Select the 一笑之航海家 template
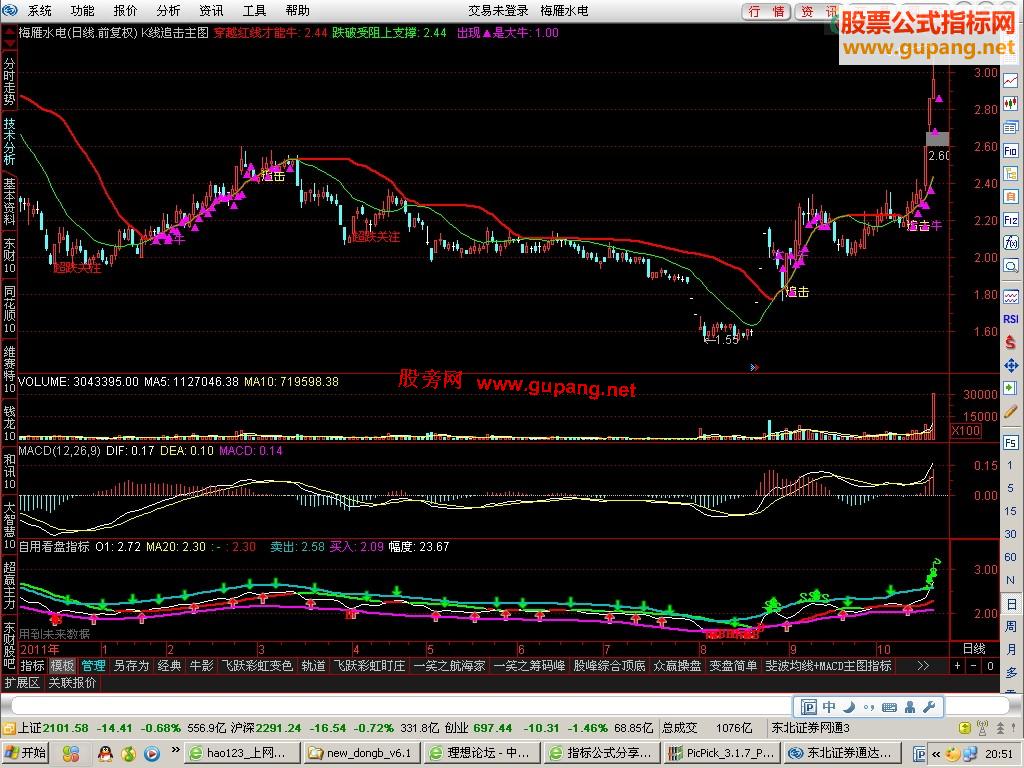This screenshot has width=1024, height=768. [x=450, y=665]
